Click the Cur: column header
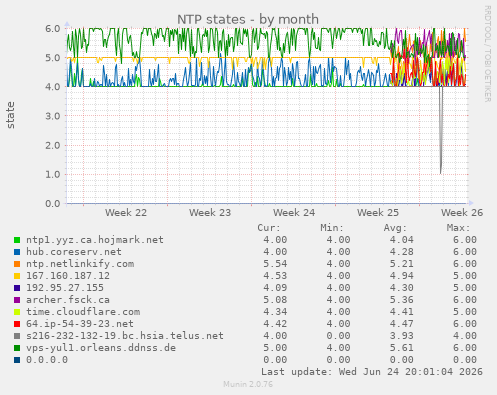 [269, 228]
